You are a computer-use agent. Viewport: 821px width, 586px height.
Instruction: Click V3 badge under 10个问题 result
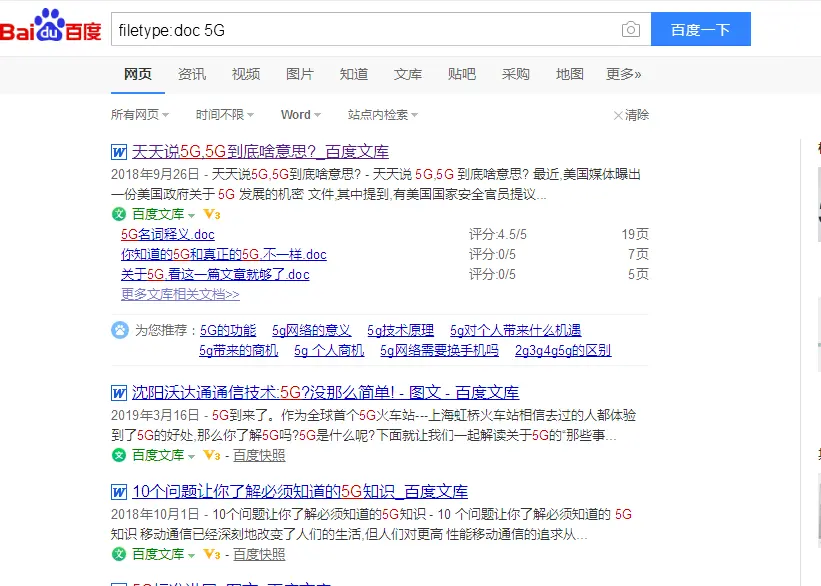[x=212, y=554]
